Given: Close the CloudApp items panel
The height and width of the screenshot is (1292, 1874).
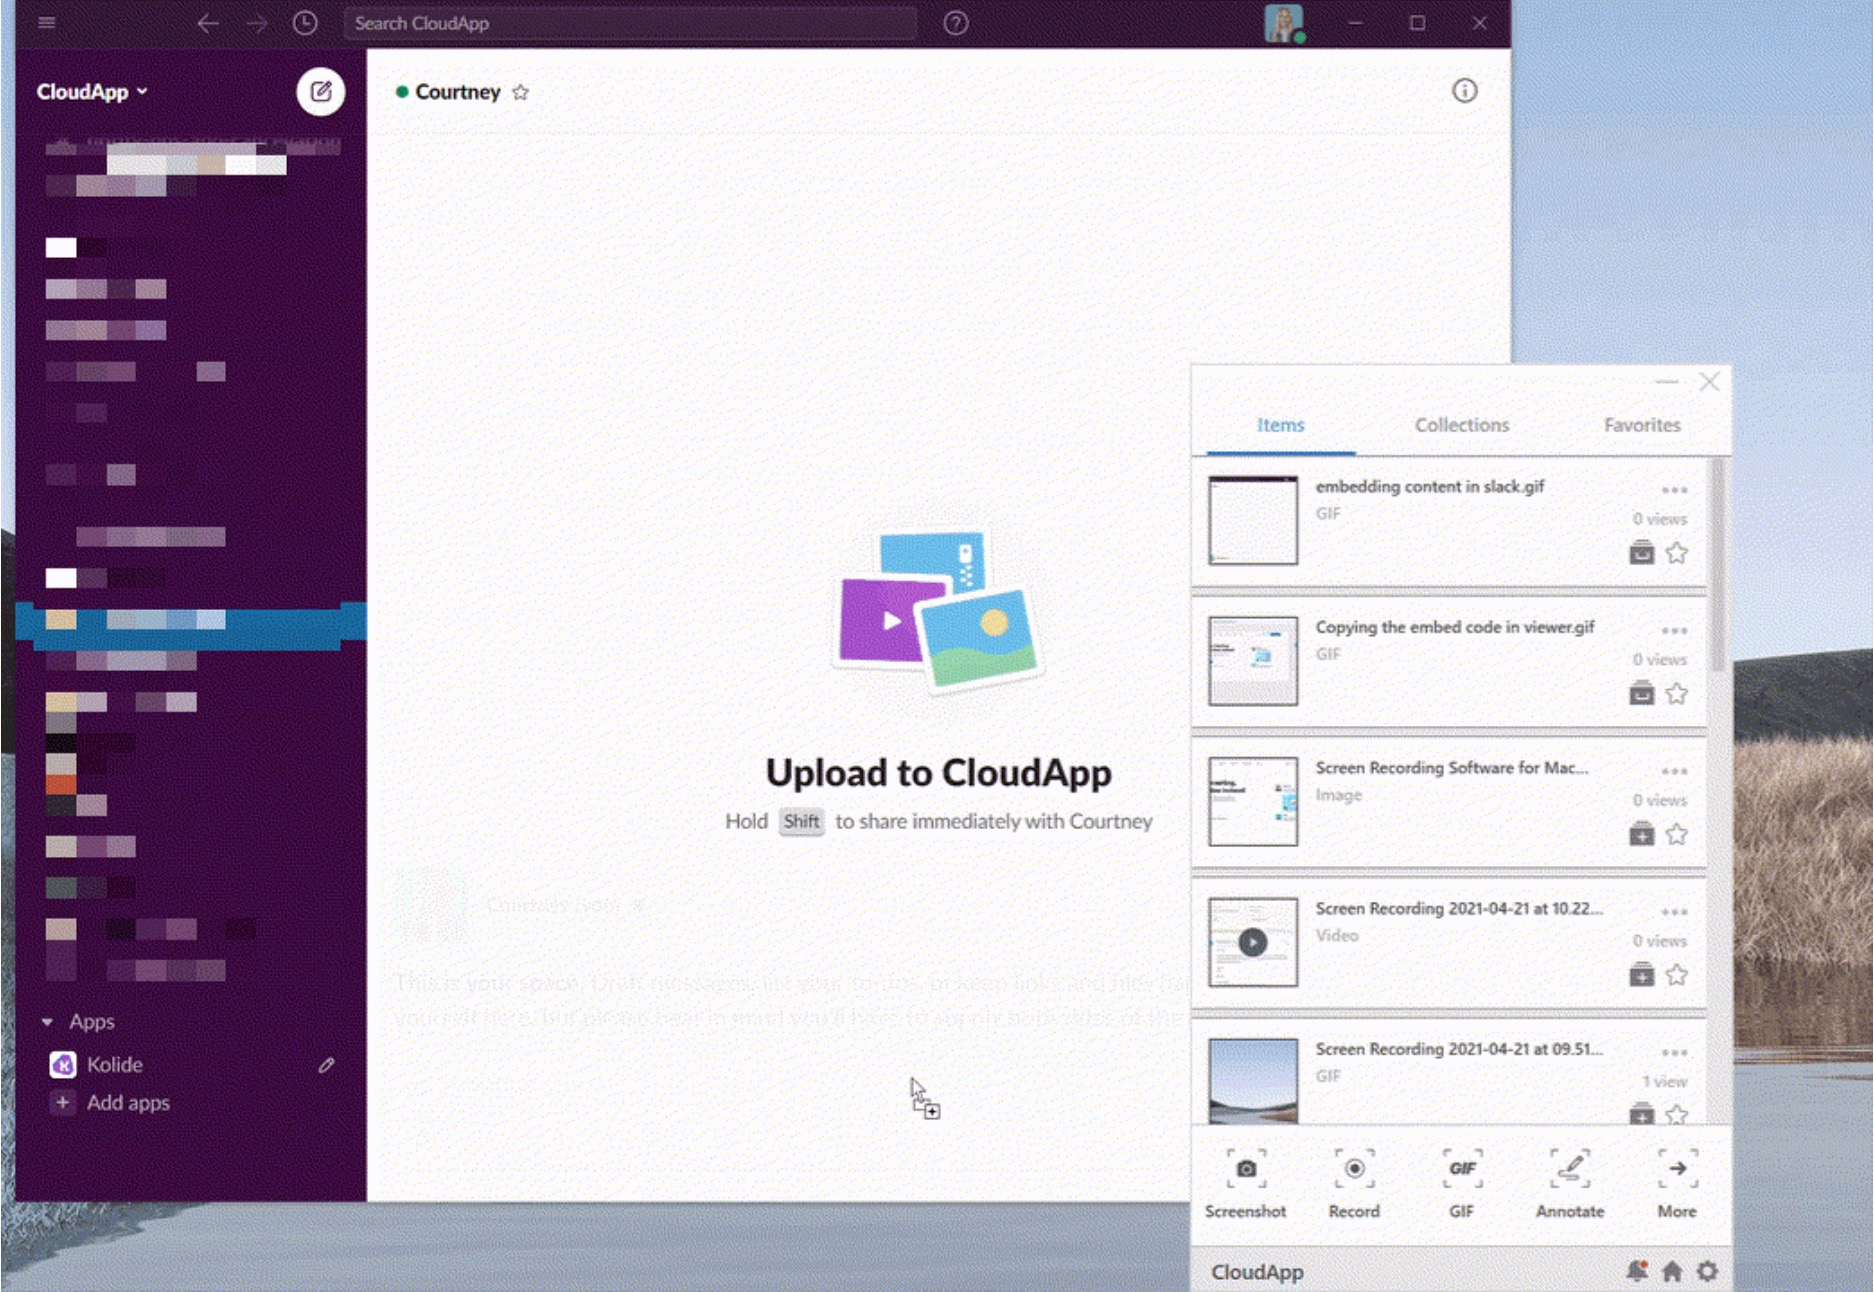Looking at the screenshot, I should tap(1709, 382).
